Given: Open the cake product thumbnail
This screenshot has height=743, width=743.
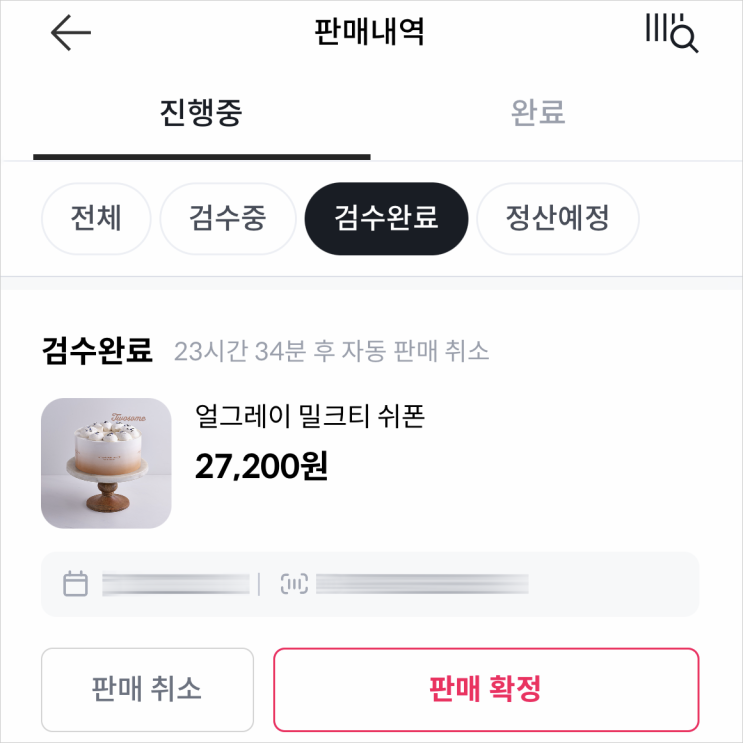Looking at the screenshot, I should point(106,463).
